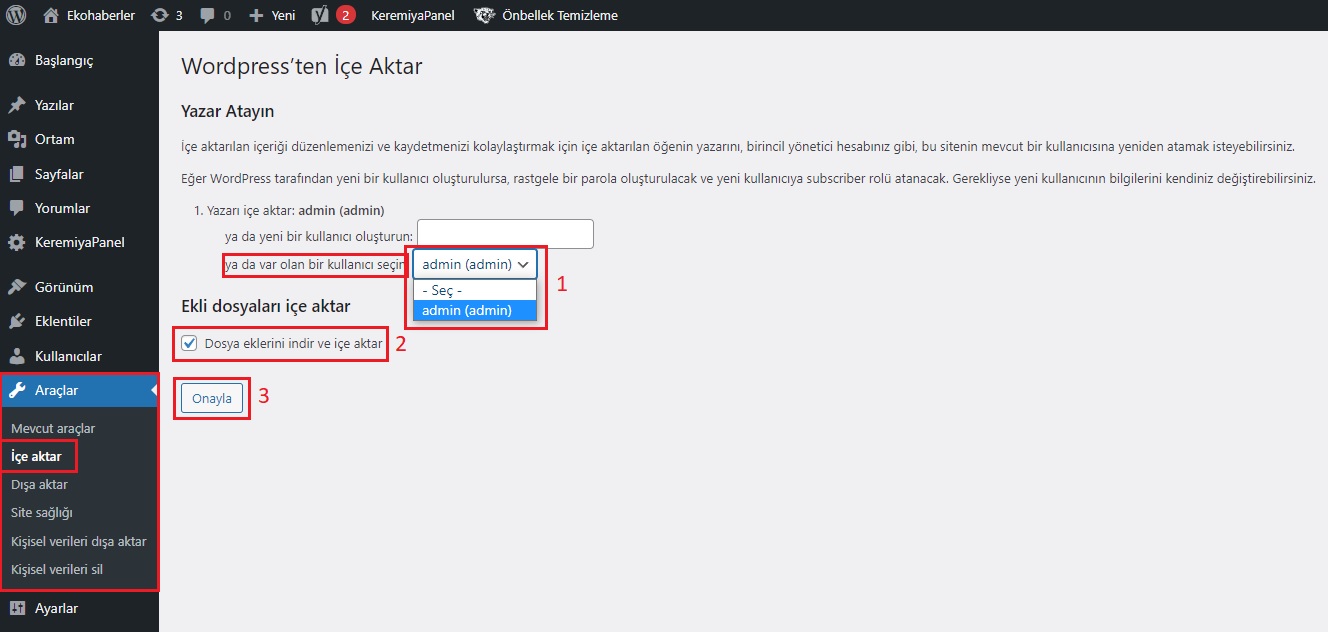Open Kişisel verileri sil link
This screenshot has height=632, width=1328.
pyautogui.click(x=57, y=569)
